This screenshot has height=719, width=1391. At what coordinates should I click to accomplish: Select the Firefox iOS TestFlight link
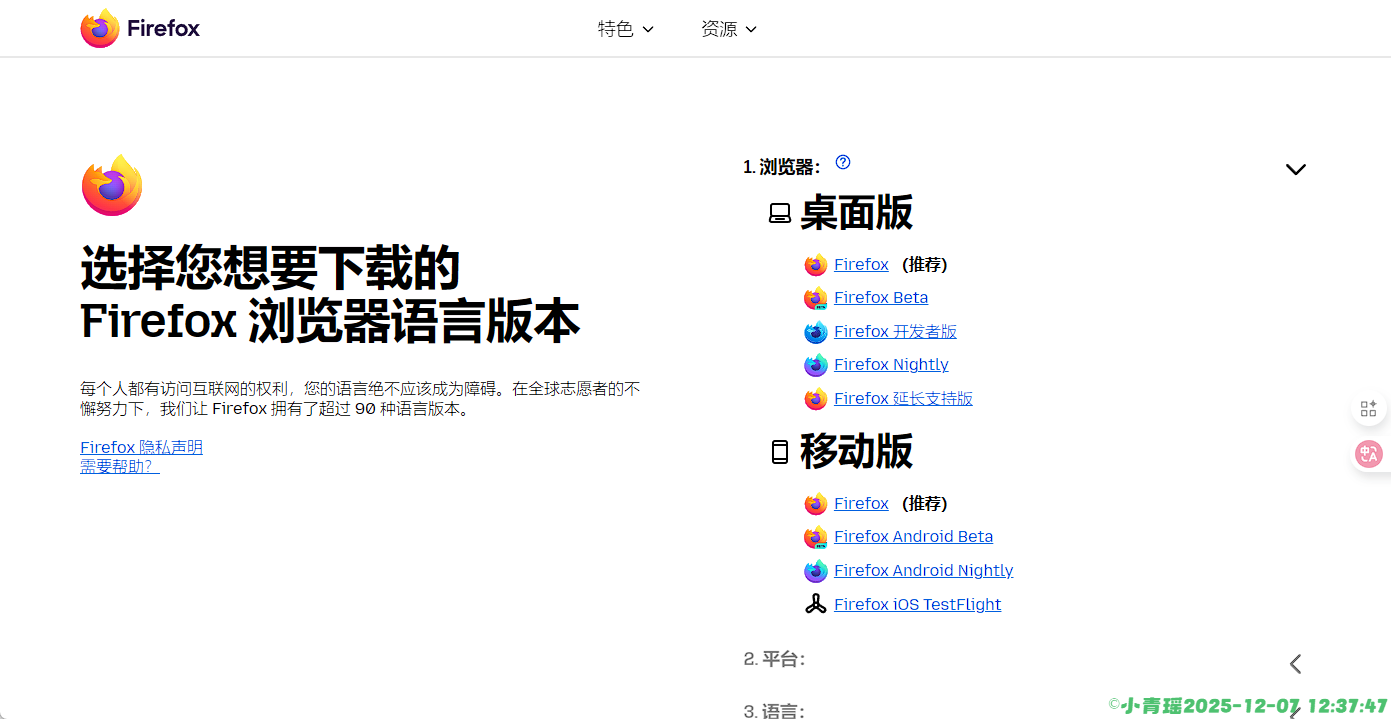point(917,604)
